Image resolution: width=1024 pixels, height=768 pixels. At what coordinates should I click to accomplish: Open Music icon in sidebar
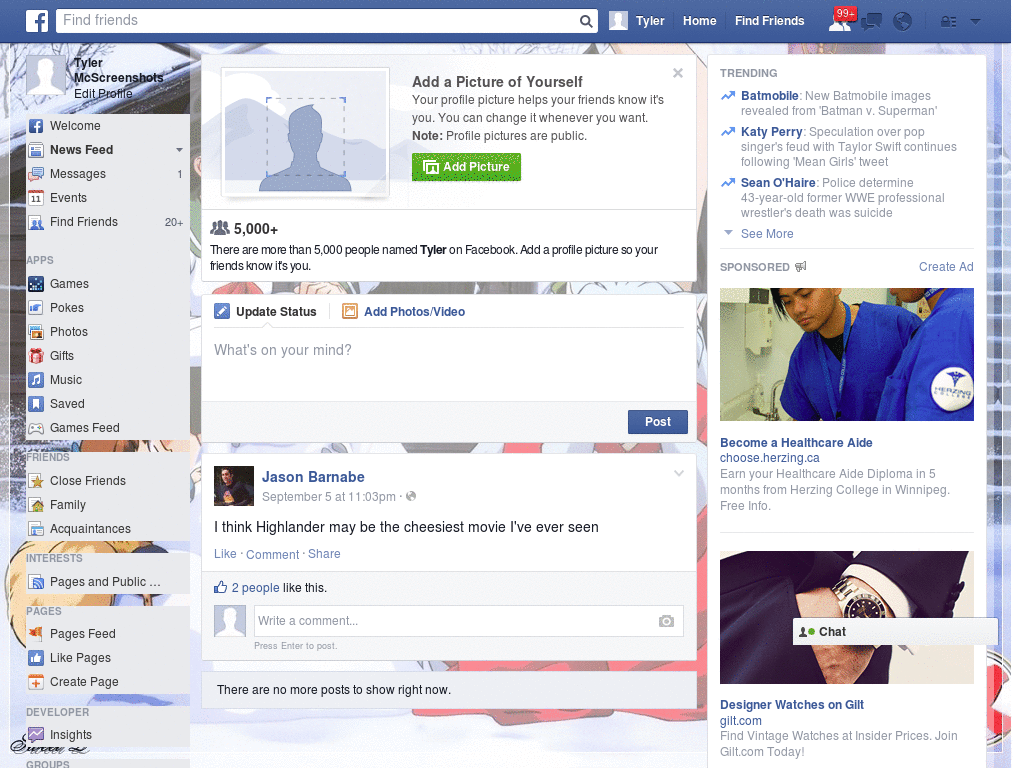tap(37, 380)
